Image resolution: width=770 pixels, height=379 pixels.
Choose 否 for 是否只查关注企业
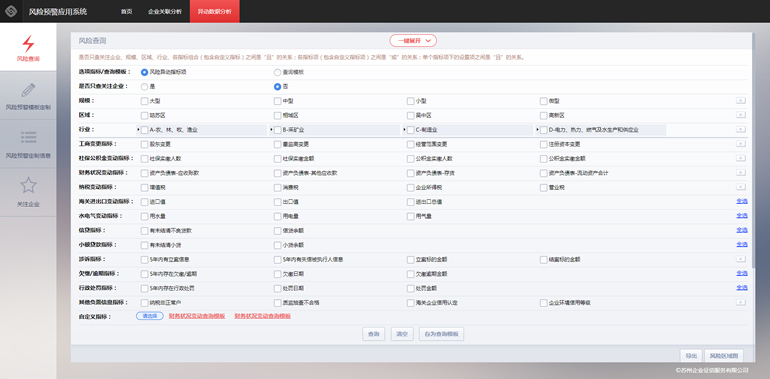pyautogui.click(x=277, y=86)
